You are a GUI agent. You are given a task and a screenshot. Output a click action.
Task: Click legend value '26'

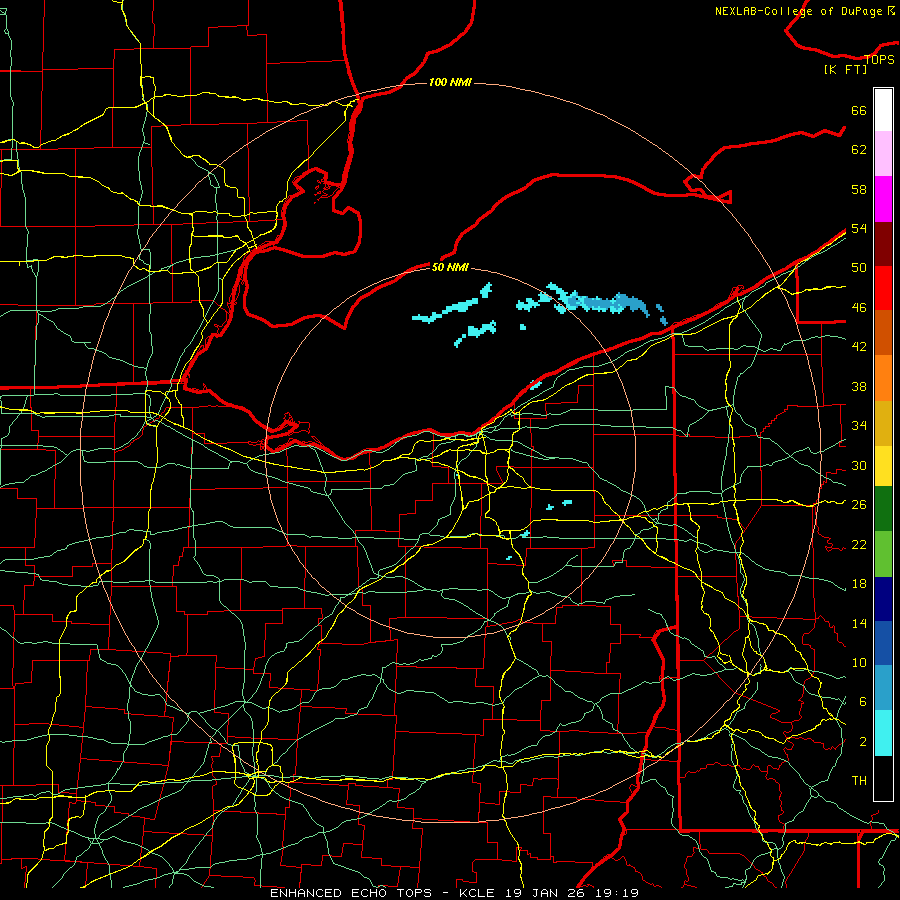pyautogui.click(x=859, y=505)
